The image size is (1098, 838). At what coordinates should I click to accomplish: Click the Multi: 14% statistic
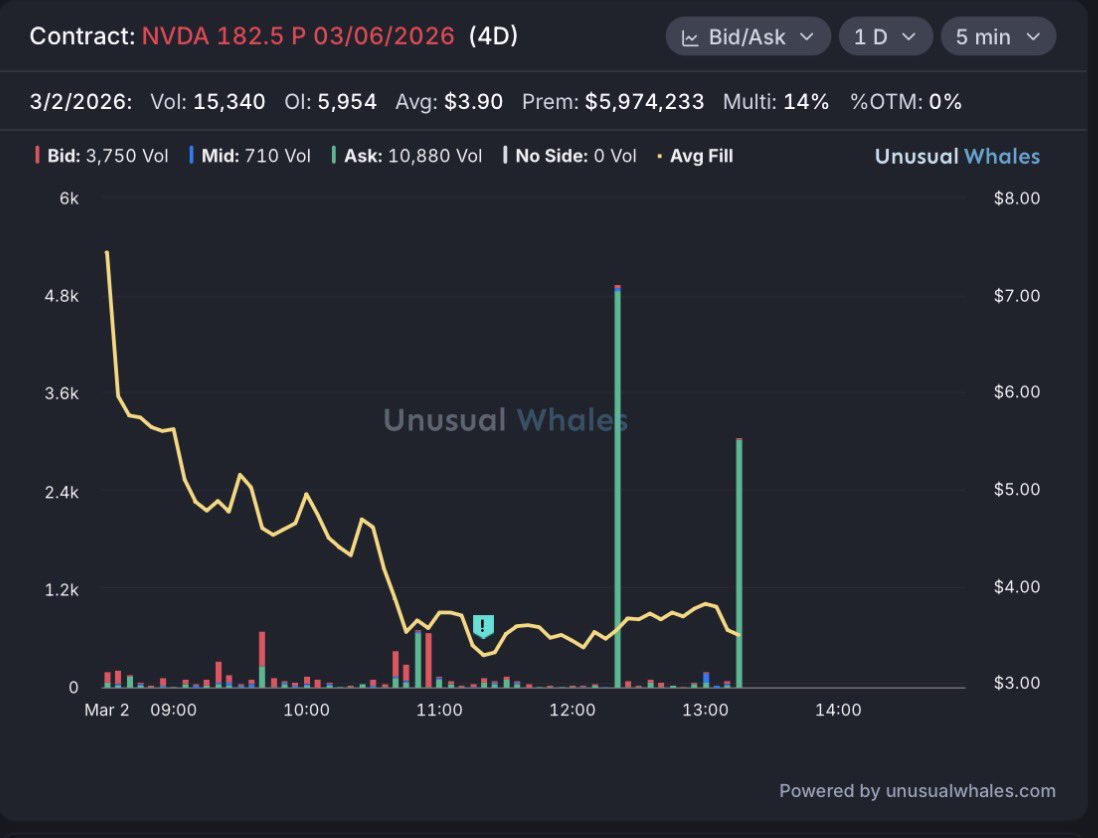tap(776, 102)
